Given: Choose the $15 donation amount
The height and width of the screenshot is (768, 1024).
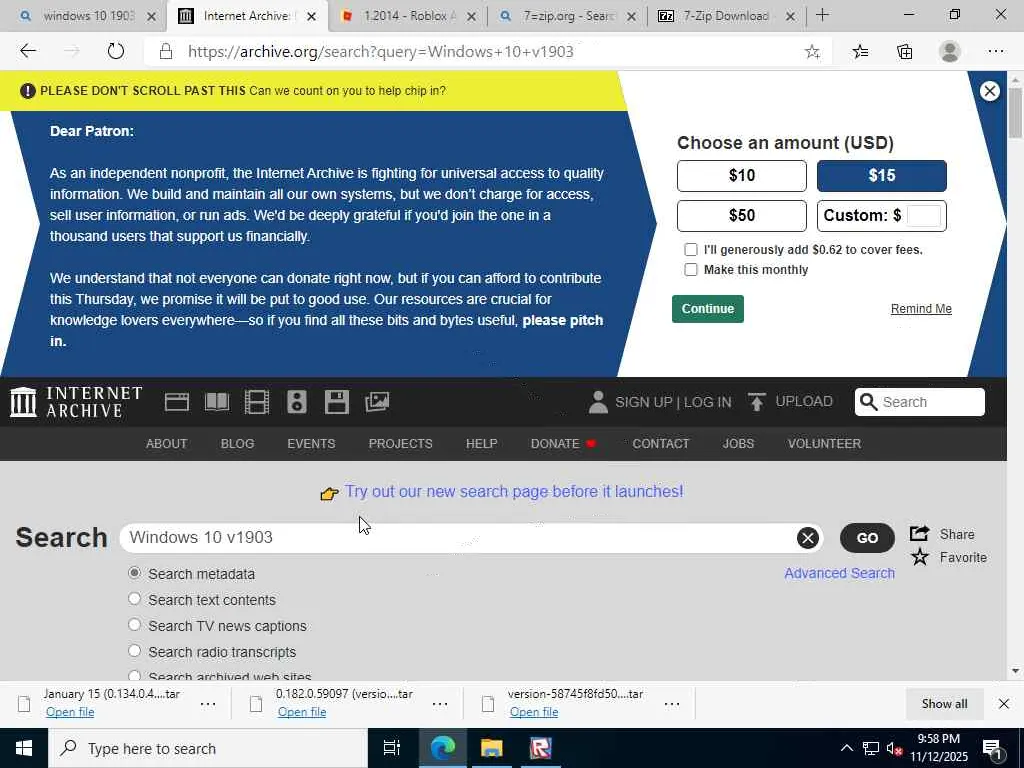Looking at the screenshot, I should pos(882,176).
